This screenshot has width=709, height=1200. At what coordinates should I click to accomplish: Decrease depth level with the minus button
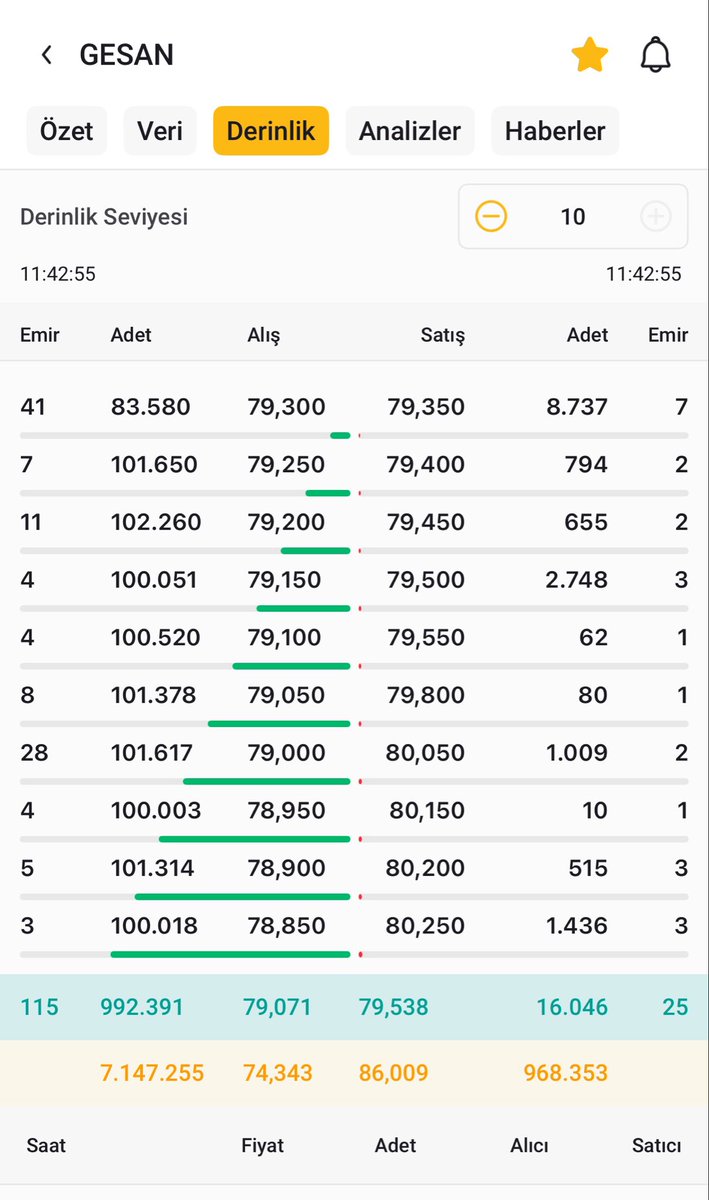(491, 216)
